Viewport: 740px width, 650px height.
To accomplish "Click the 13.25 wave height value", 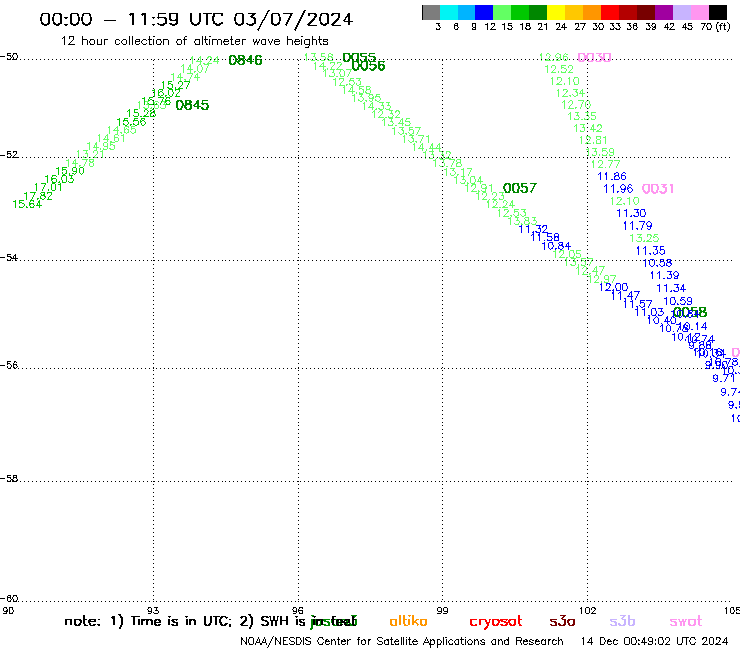I will click(x=644, y=238).
